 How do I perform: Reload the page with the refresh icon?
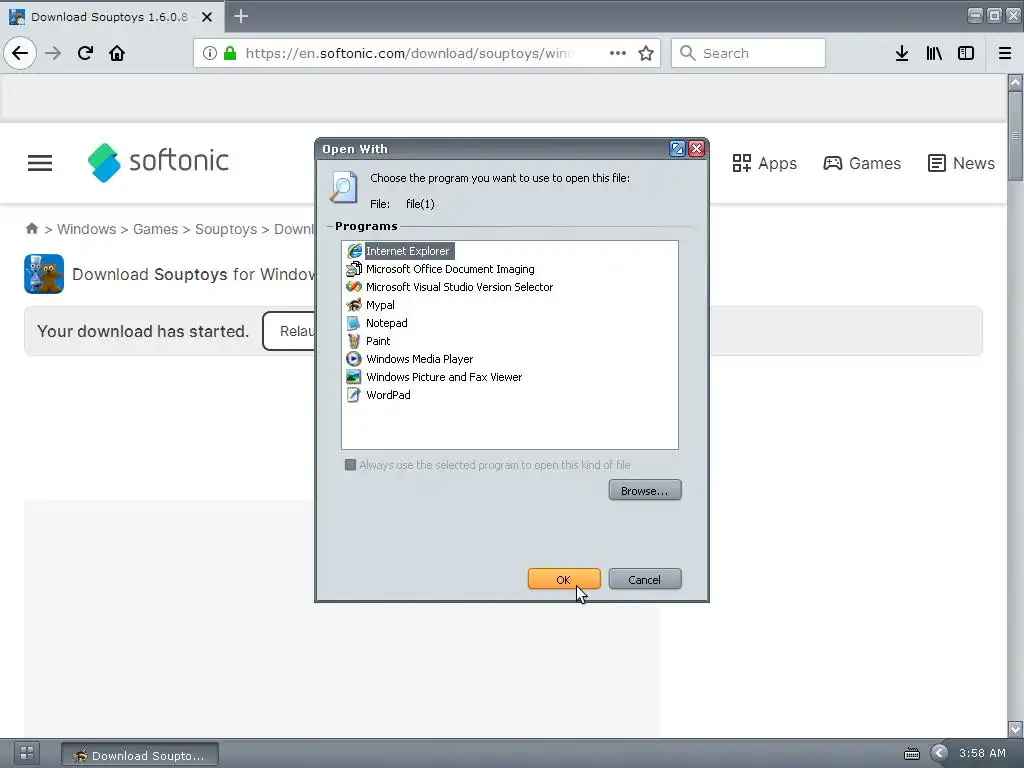pyautogui.click(x=85, y=53)
